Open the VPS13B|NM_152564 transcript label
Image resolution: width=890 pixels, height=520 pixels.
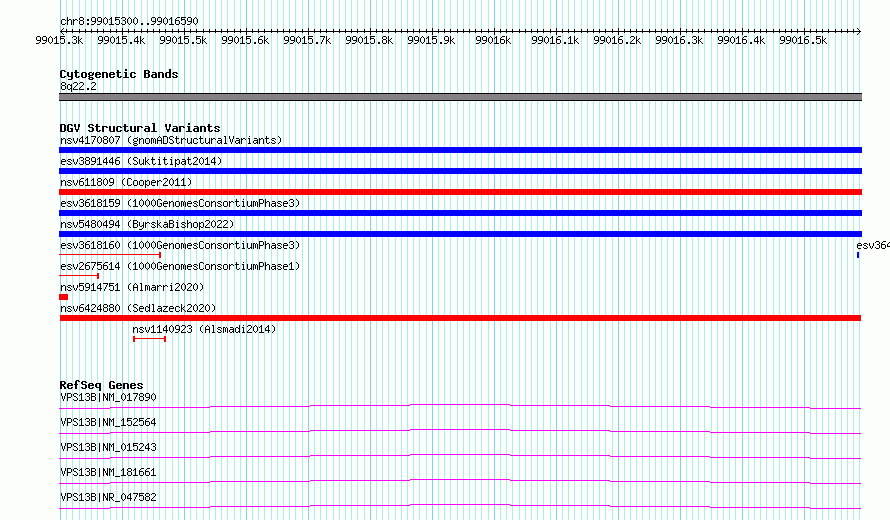108,422
